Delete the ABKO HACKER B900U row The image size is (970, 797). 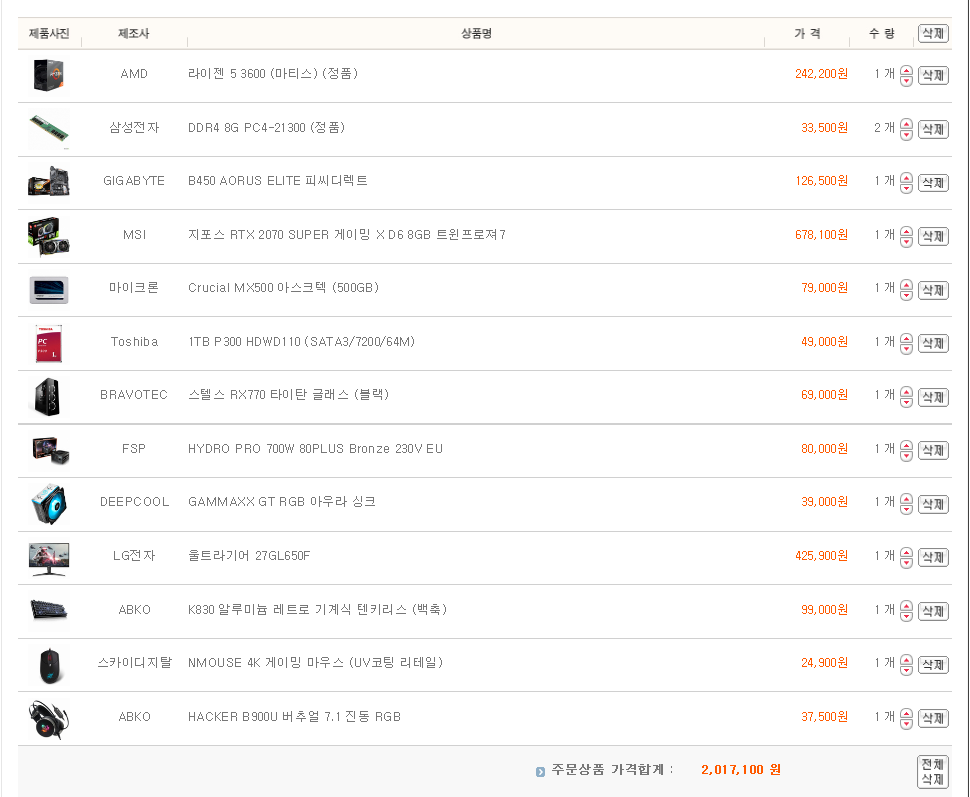click(933, 718)
